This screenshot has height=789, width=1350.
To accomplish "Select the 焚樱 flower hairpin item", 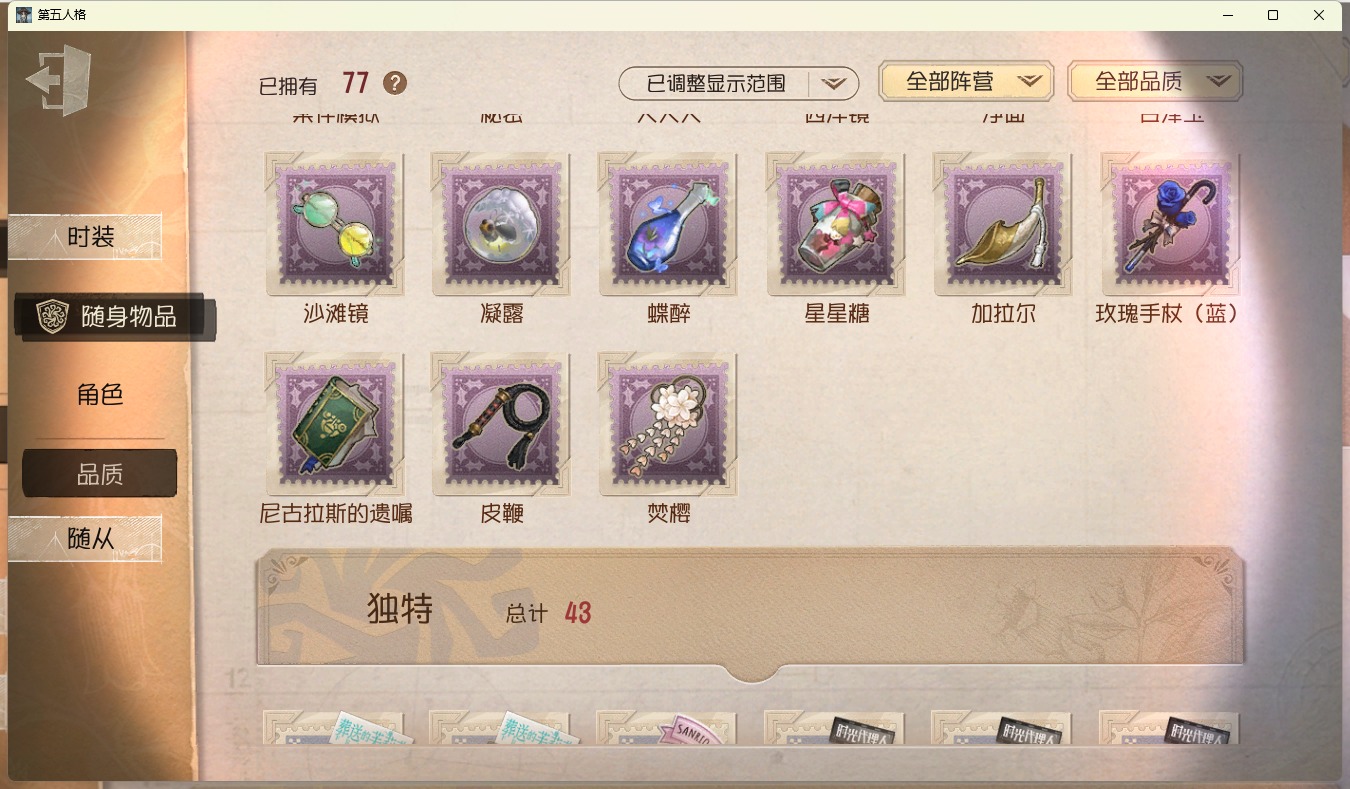I will pos(669,425).
